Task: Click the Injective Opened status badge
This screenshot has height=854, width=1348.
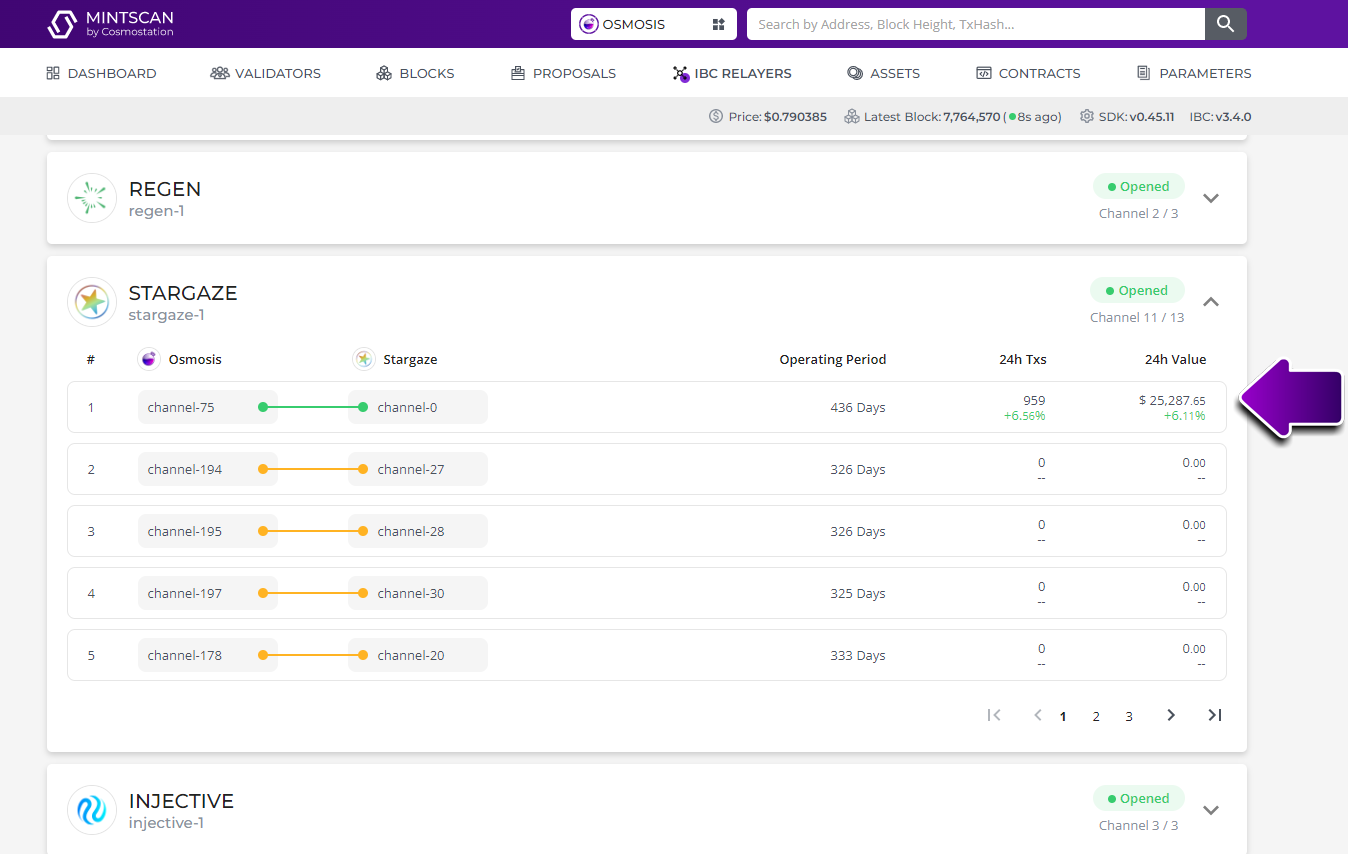Action: point(1139,798)
